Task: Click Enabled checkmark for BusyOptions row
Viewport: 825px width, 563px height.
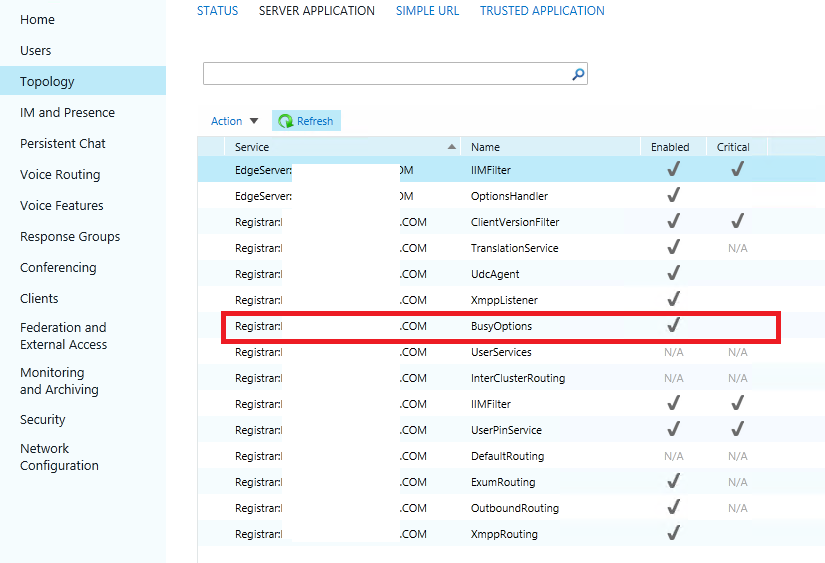Action: pos(673,325)
